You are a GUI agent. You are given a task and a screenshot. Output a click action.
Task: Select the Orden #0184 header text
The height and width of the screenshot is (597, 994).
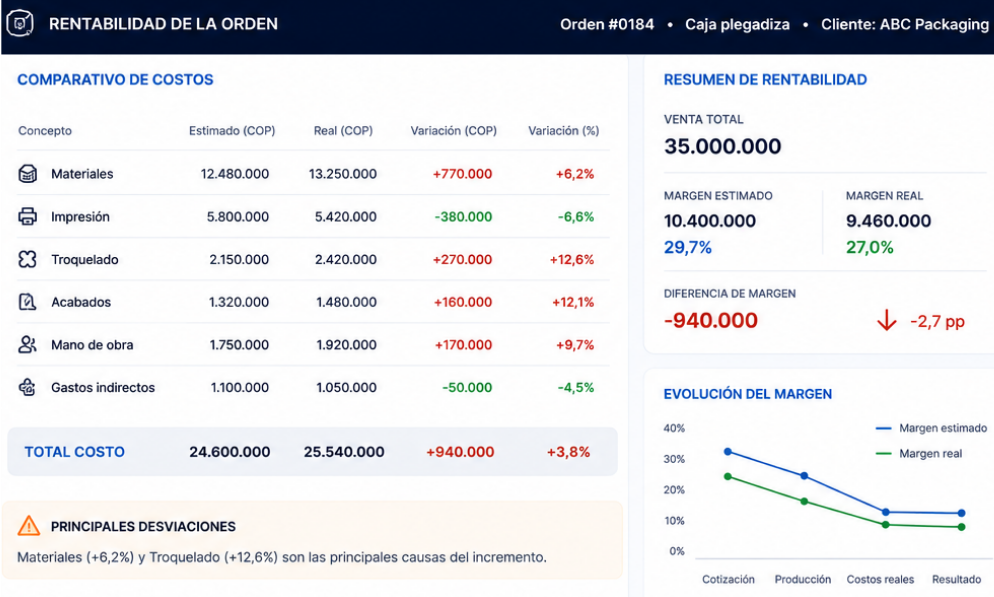coord(607,25)
